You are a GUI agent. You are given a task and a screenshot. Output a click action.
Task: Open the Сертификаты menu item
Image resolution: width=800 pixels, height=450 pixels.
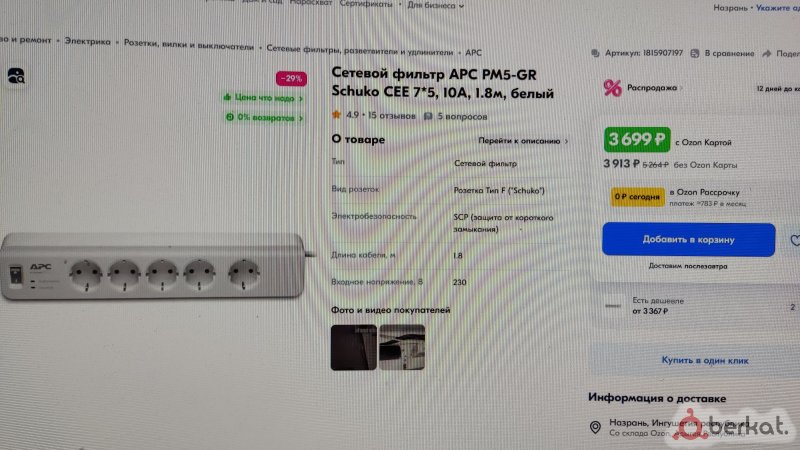pos(366,4)
